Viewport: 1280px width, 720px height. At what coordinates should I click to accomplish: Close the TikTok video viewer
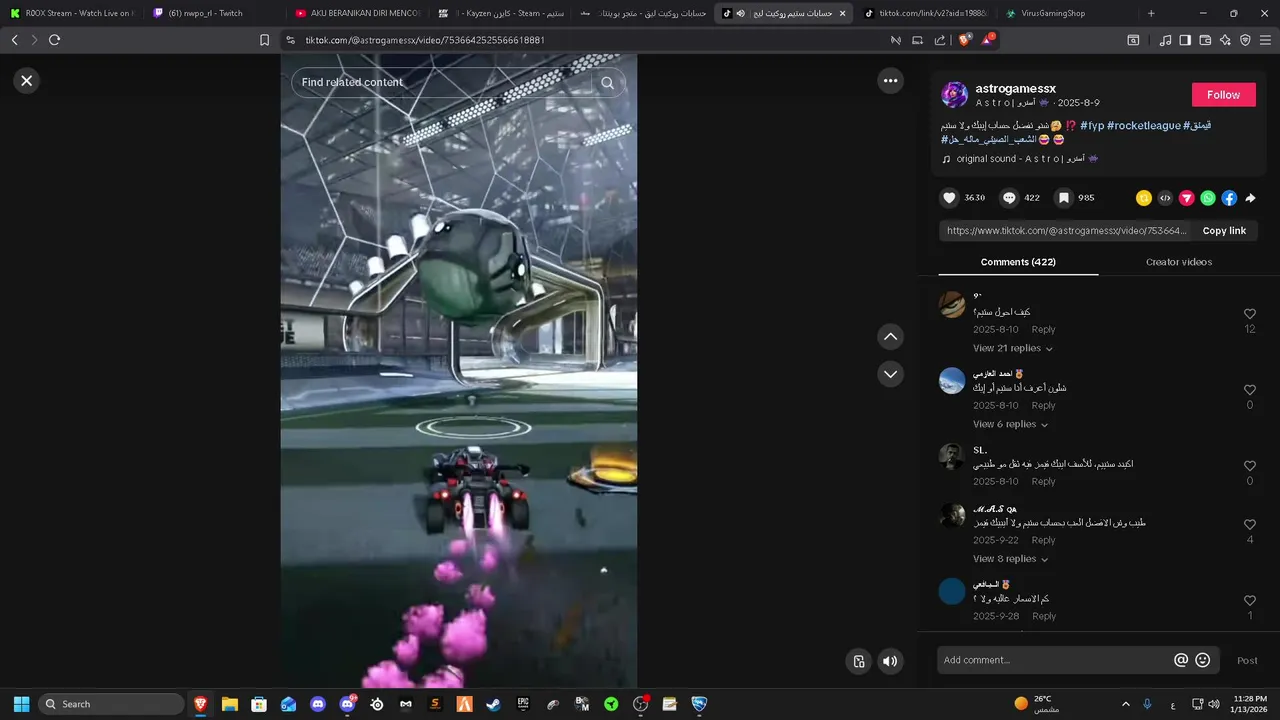(27, 81)
